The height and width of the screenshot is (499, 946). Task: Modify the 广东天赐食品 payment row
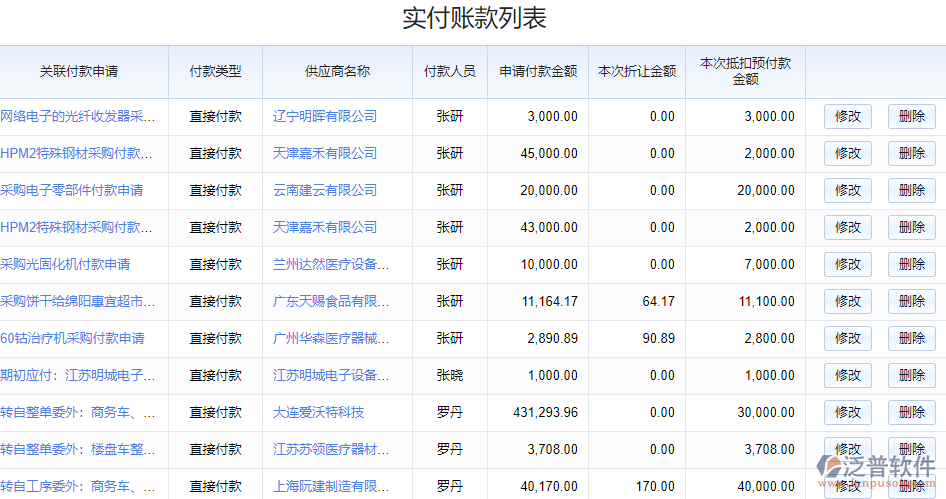[848, 301]
